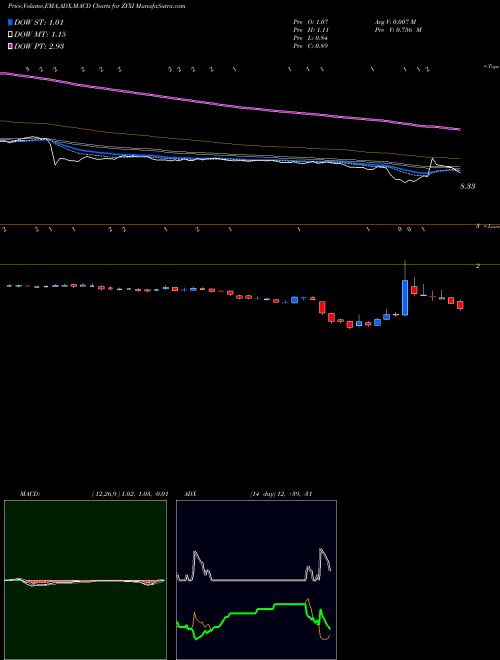The width and height of the screenshot is (500, 660).
Task: Click the ADX panel heading label
Action: pyautogui.click(x=191, y=494)
